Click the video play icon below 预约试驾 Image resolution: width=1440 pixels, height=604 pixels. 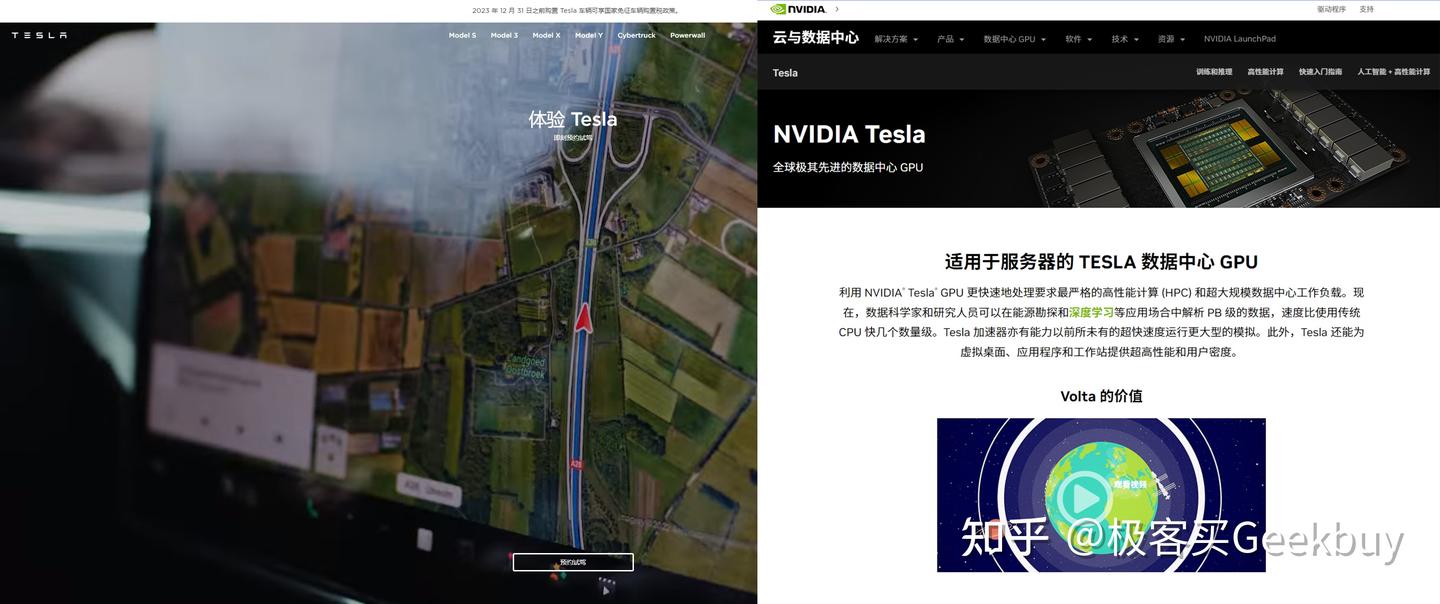(604, 590)
